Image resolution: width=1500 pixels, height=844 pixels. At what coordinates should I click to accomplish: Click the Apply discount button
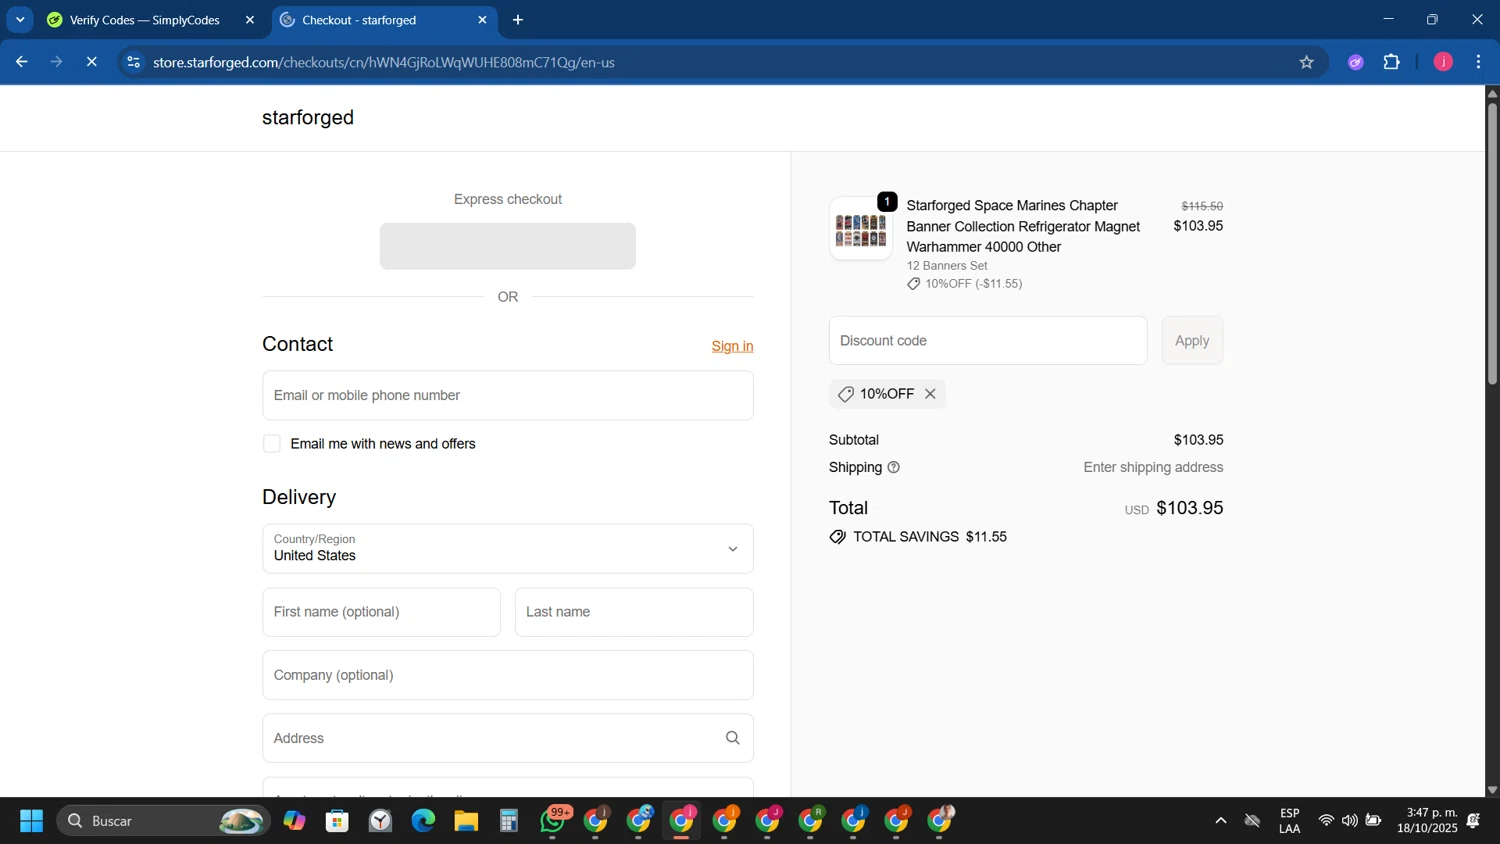(1192, 341)
